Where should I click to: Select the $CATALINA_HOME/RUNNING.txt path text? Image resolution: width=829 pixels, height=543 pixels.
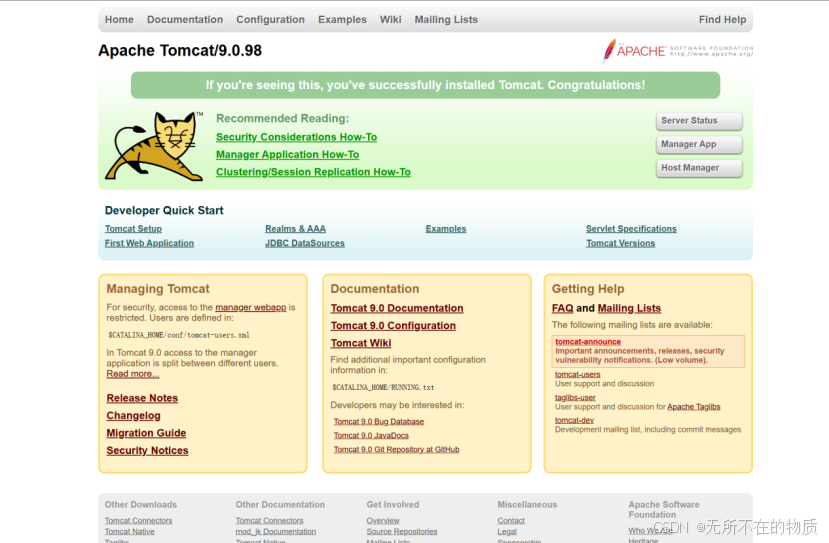(x=383, y=388)
